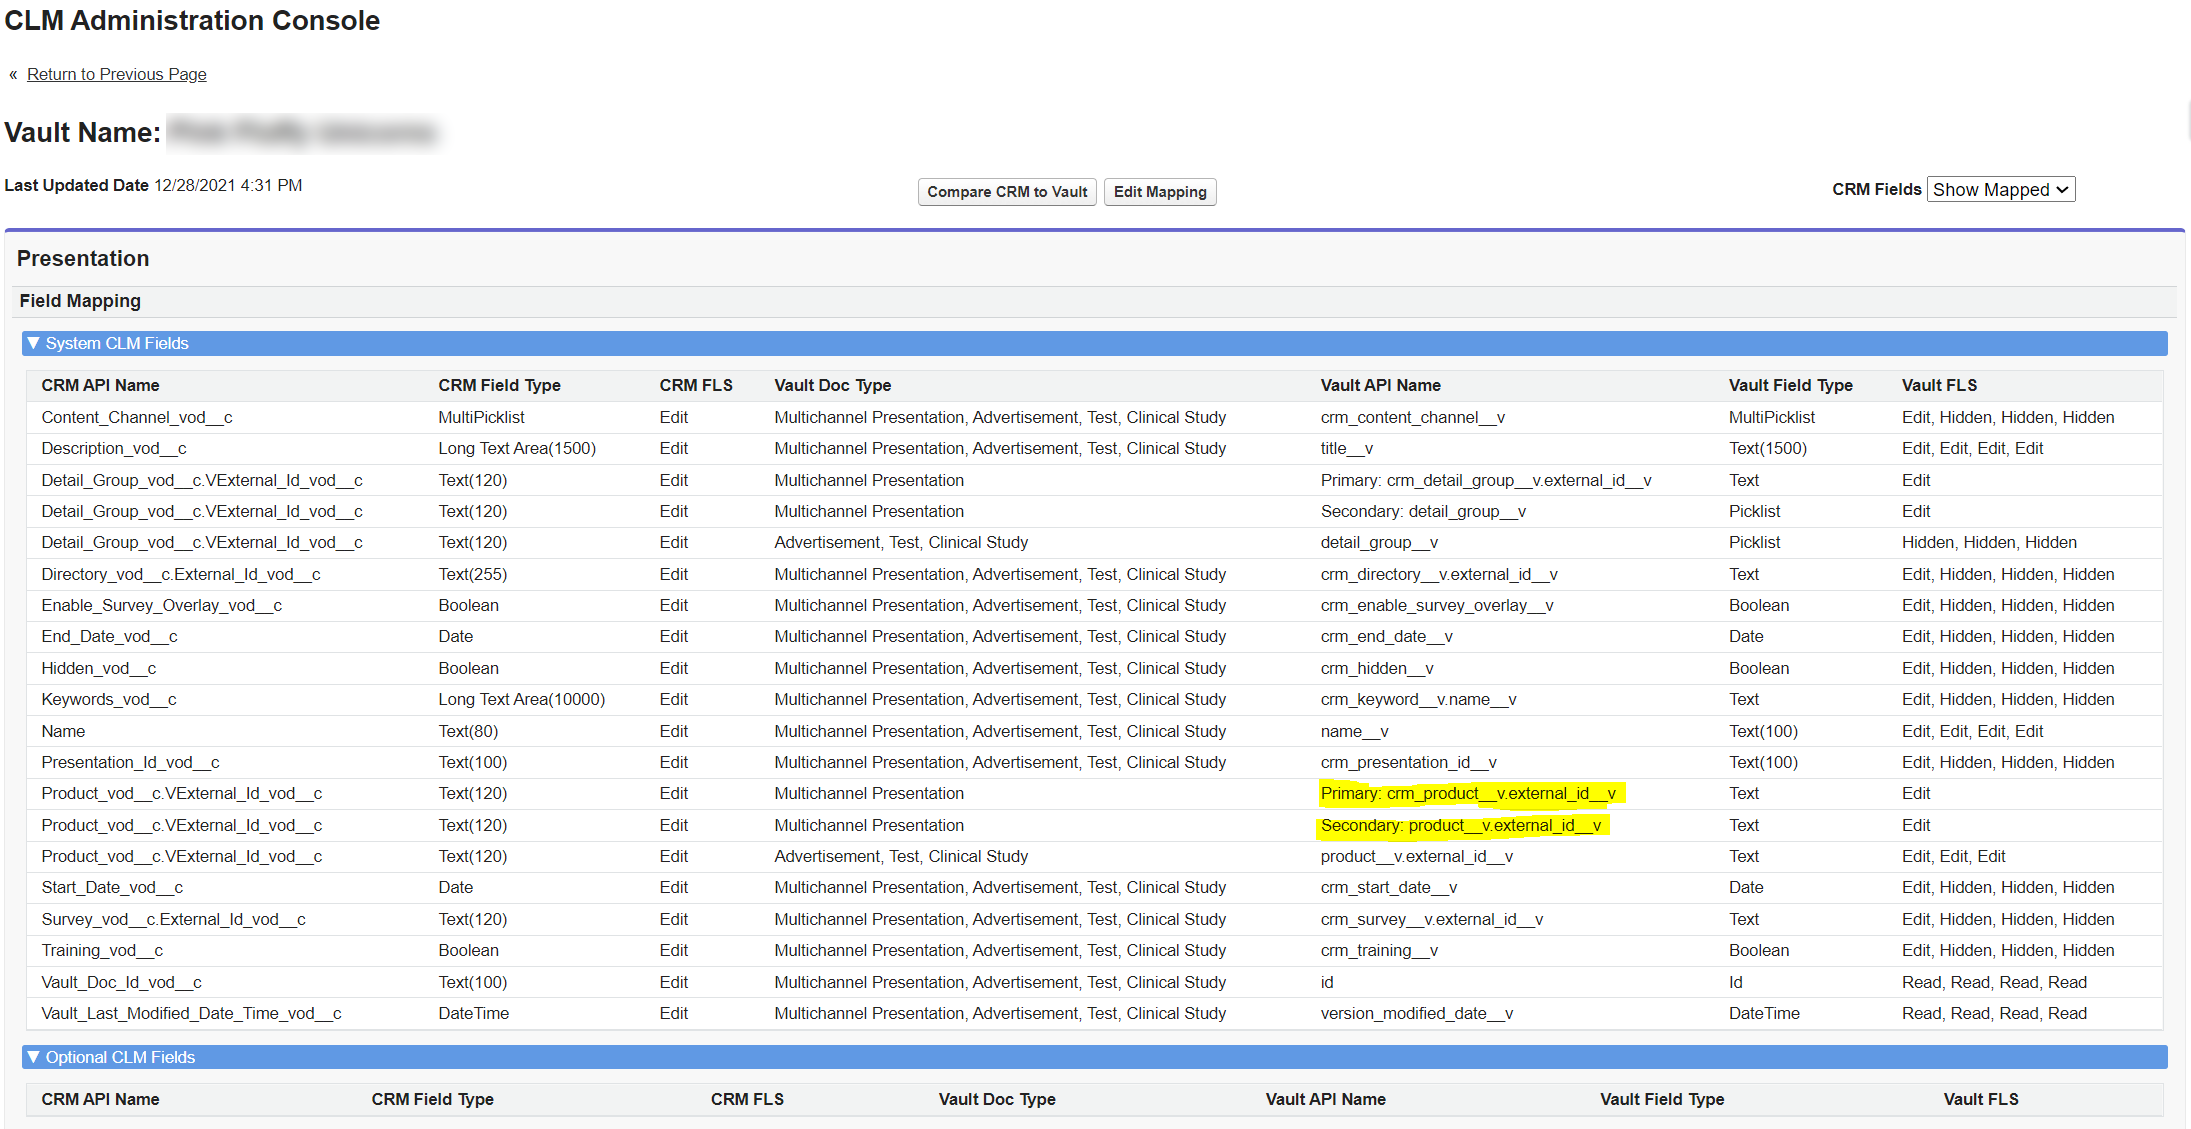The image size is (2191, 1129).
Task: Click the Field Mapping section heading
Action: pos(80,301)
